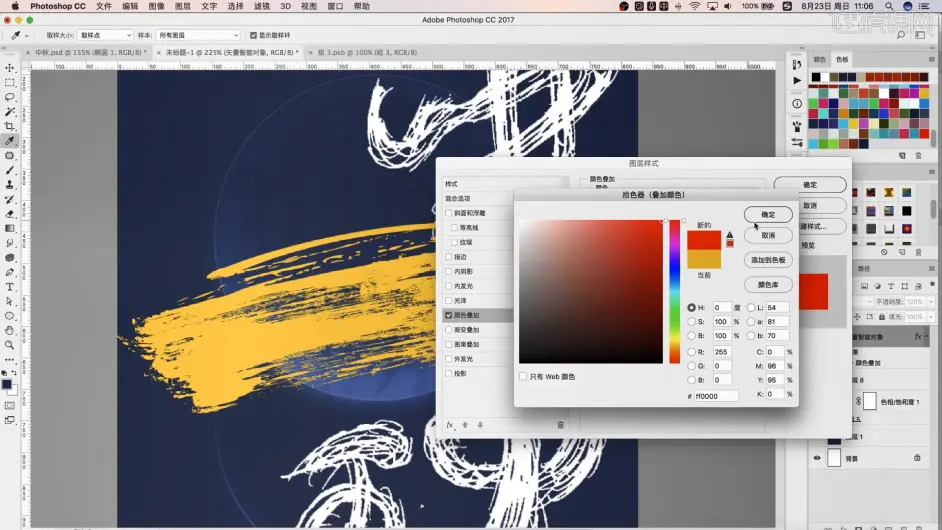Click 确定 in color picker dialog
Image resolution: width=942 pixels, height=530 pixels.
pos(768,215)
